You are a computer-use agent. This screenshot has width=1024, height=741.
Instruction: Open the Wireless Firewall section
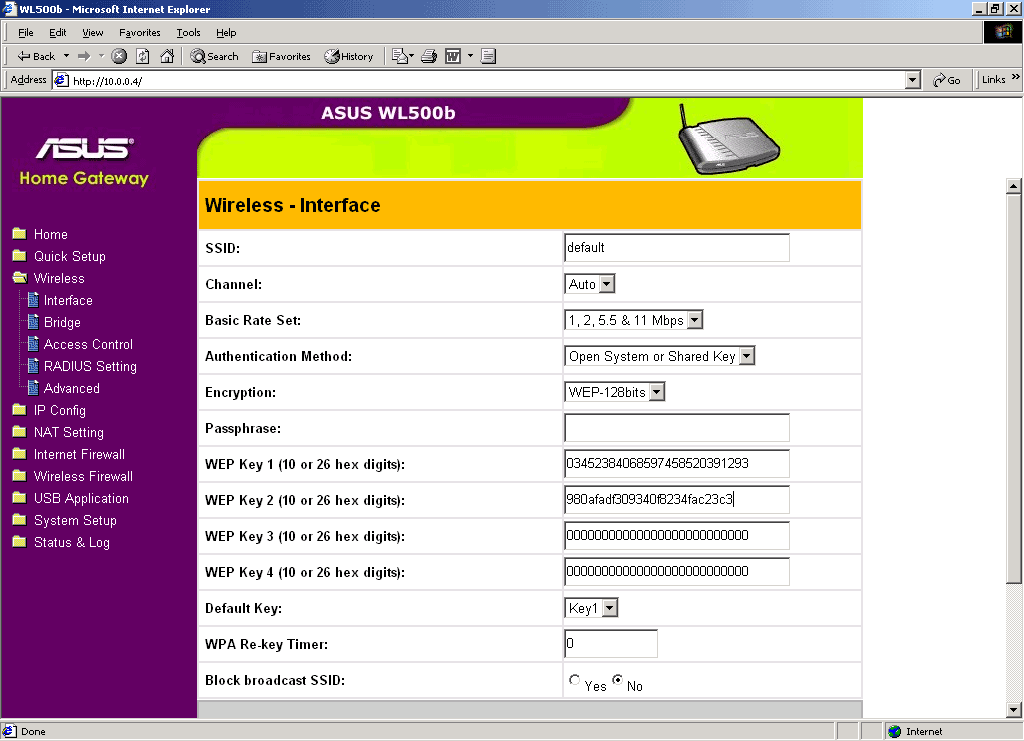pos(83,476)
